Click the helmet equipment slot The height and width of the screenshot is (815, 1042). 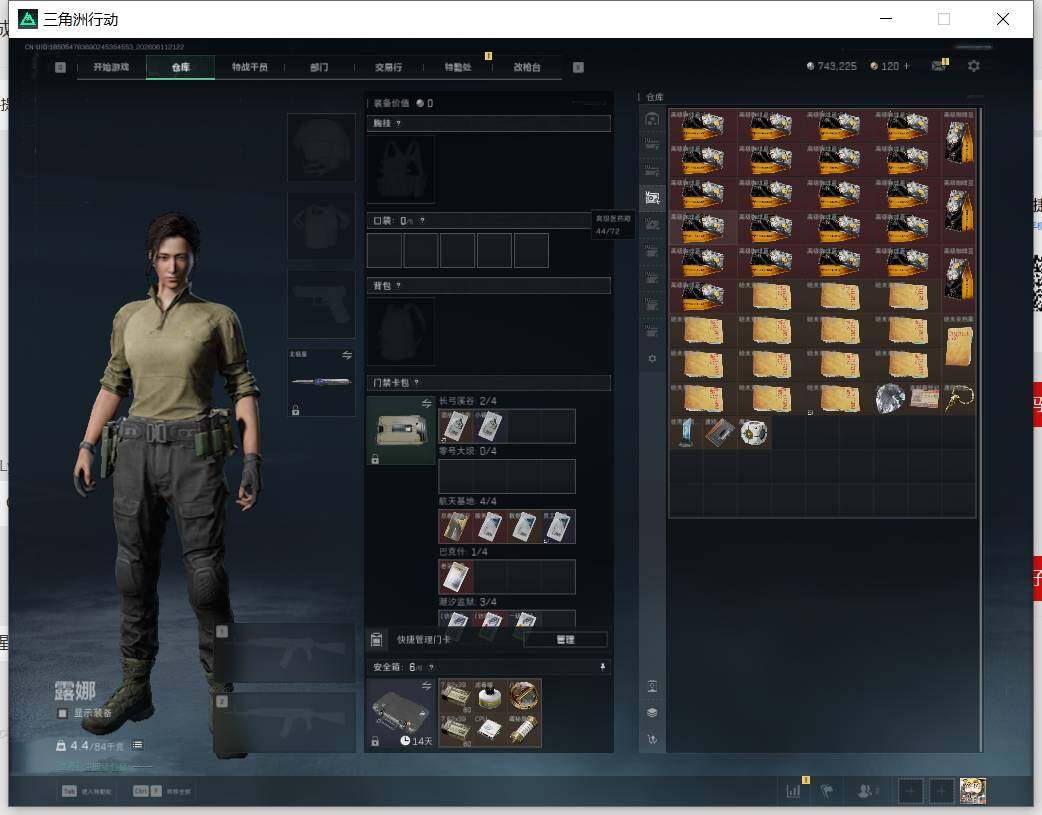click(x=321, y=147)
